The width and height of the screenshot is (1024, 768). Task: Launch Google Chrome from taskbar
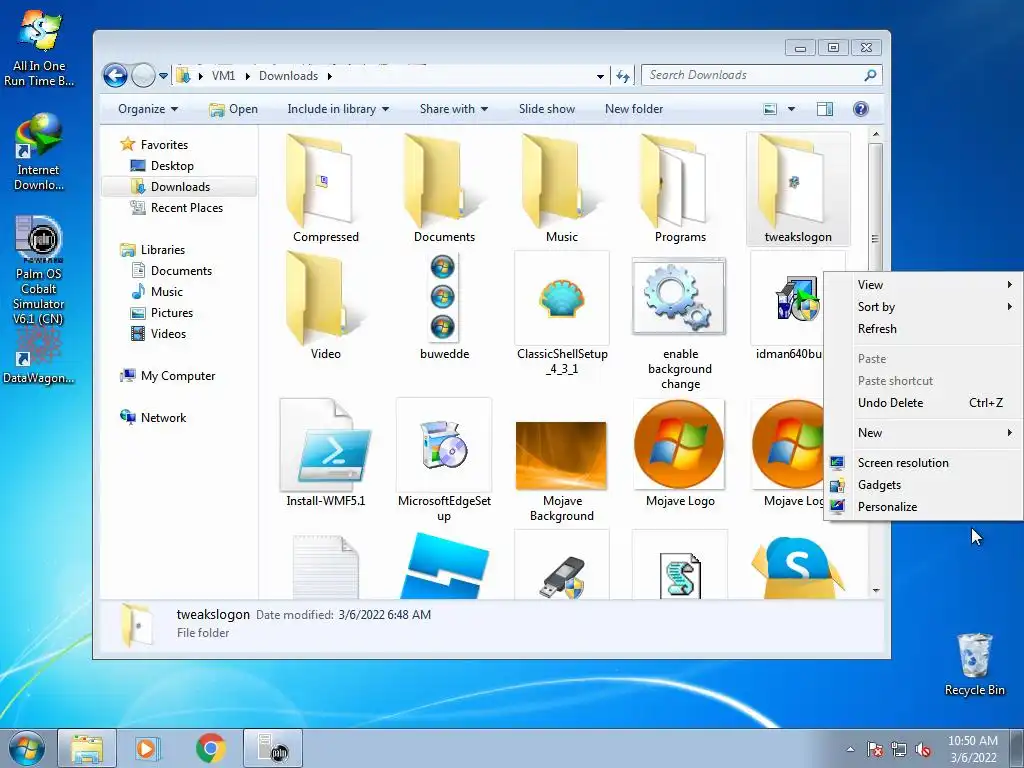tap(210, 748)
